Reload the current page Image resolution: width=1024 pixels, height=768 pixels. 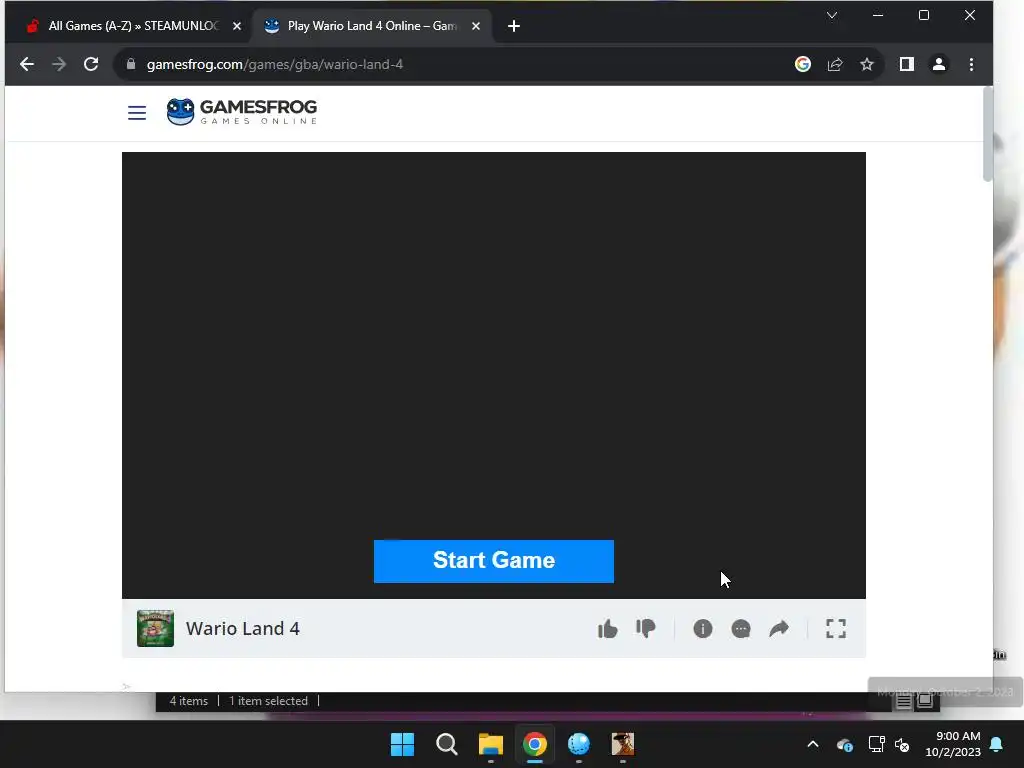[x=91, y=64]
